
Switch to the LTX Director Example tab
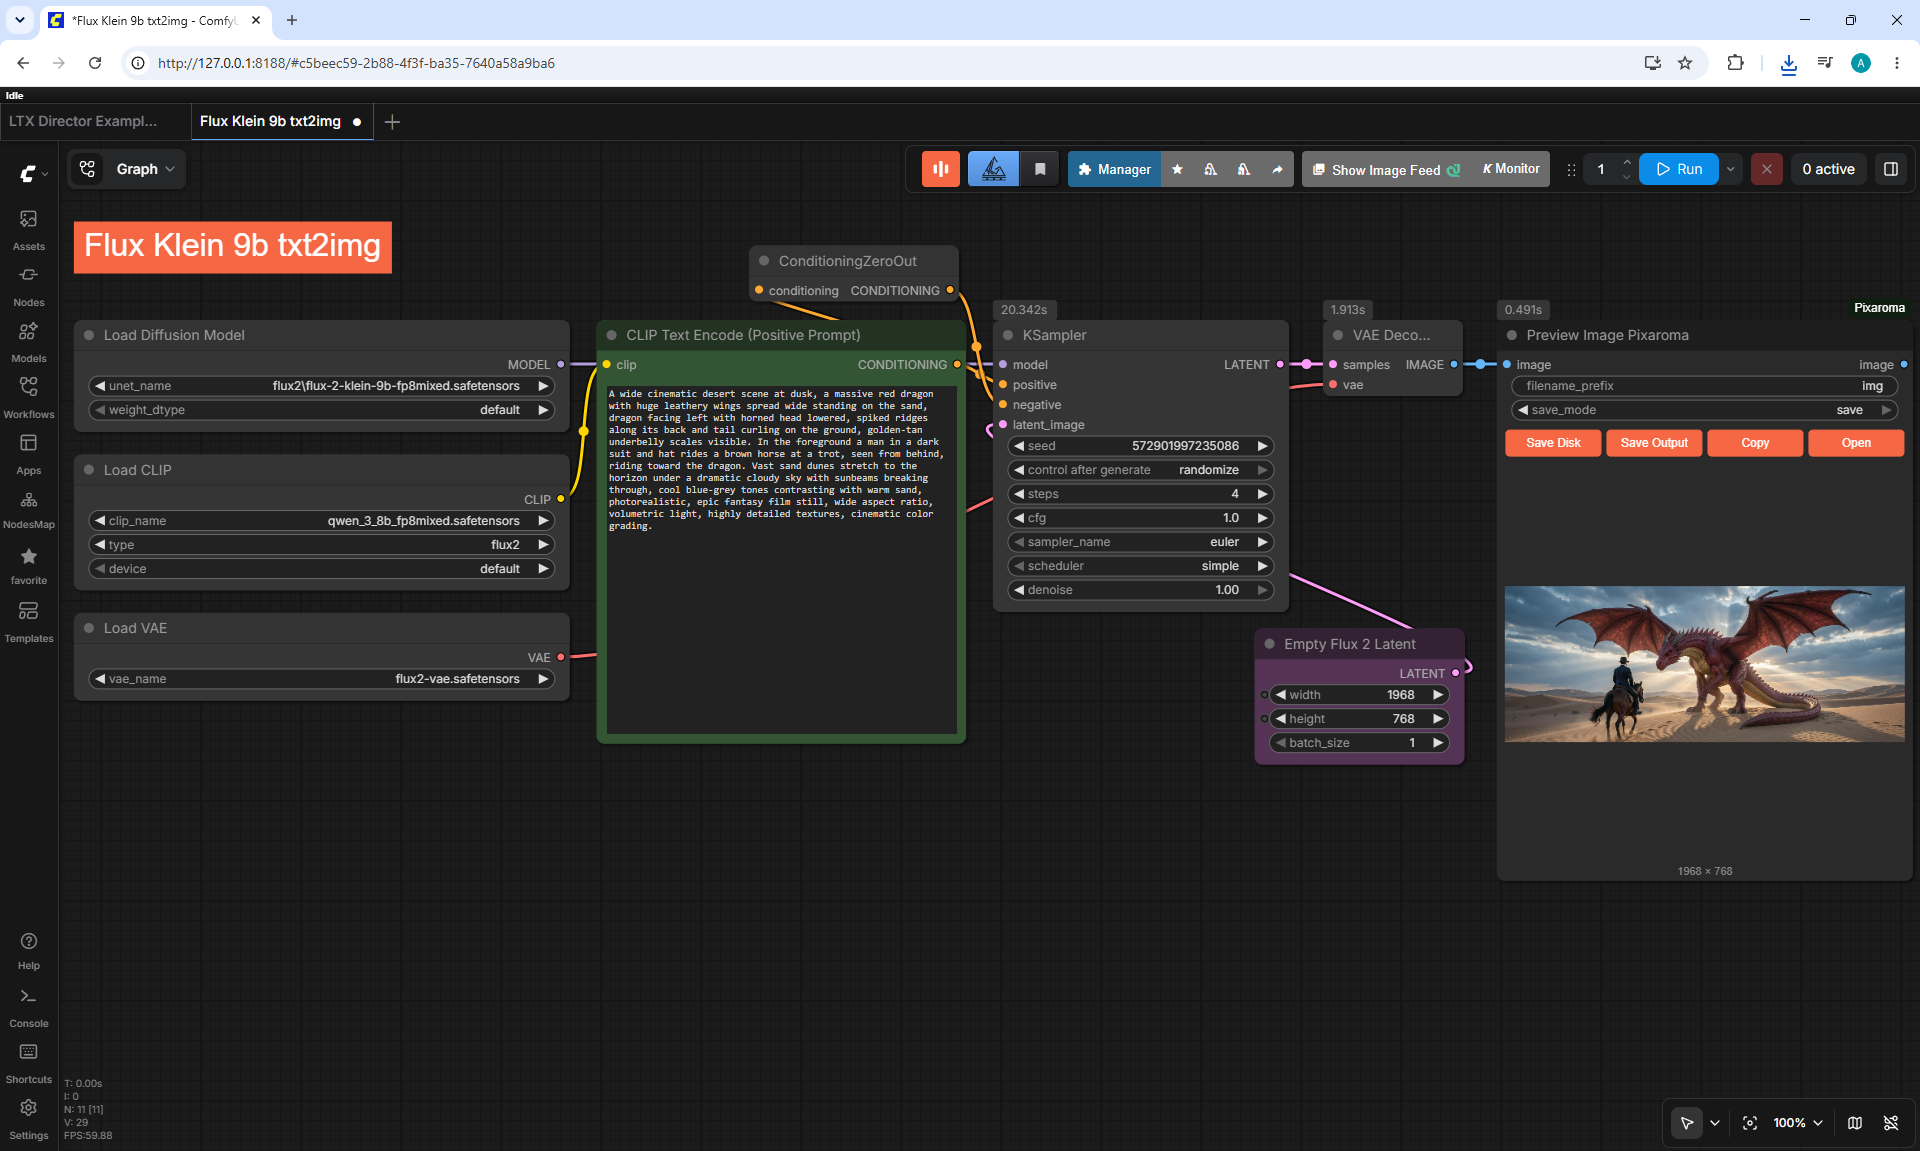pyautogui.click(x=83, y=121)
